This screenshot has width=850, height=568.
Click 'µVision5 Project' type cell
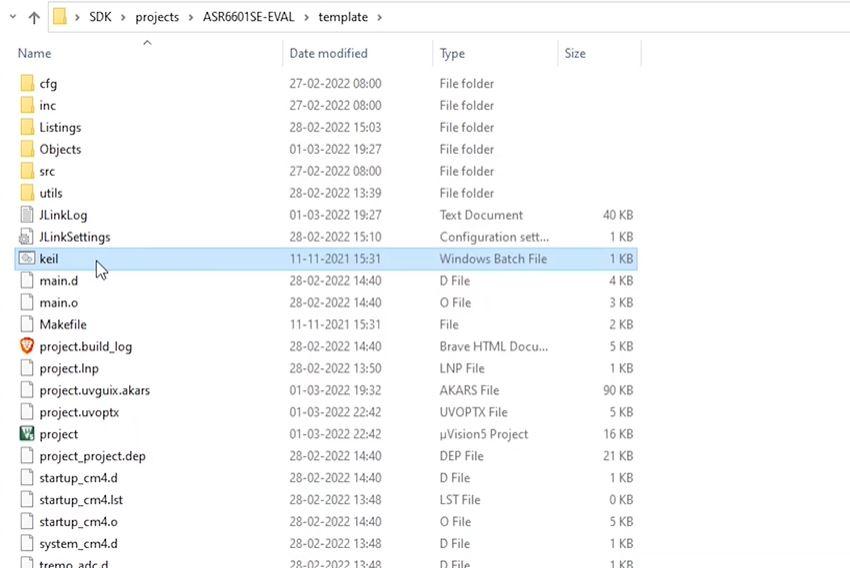point(484,434)
